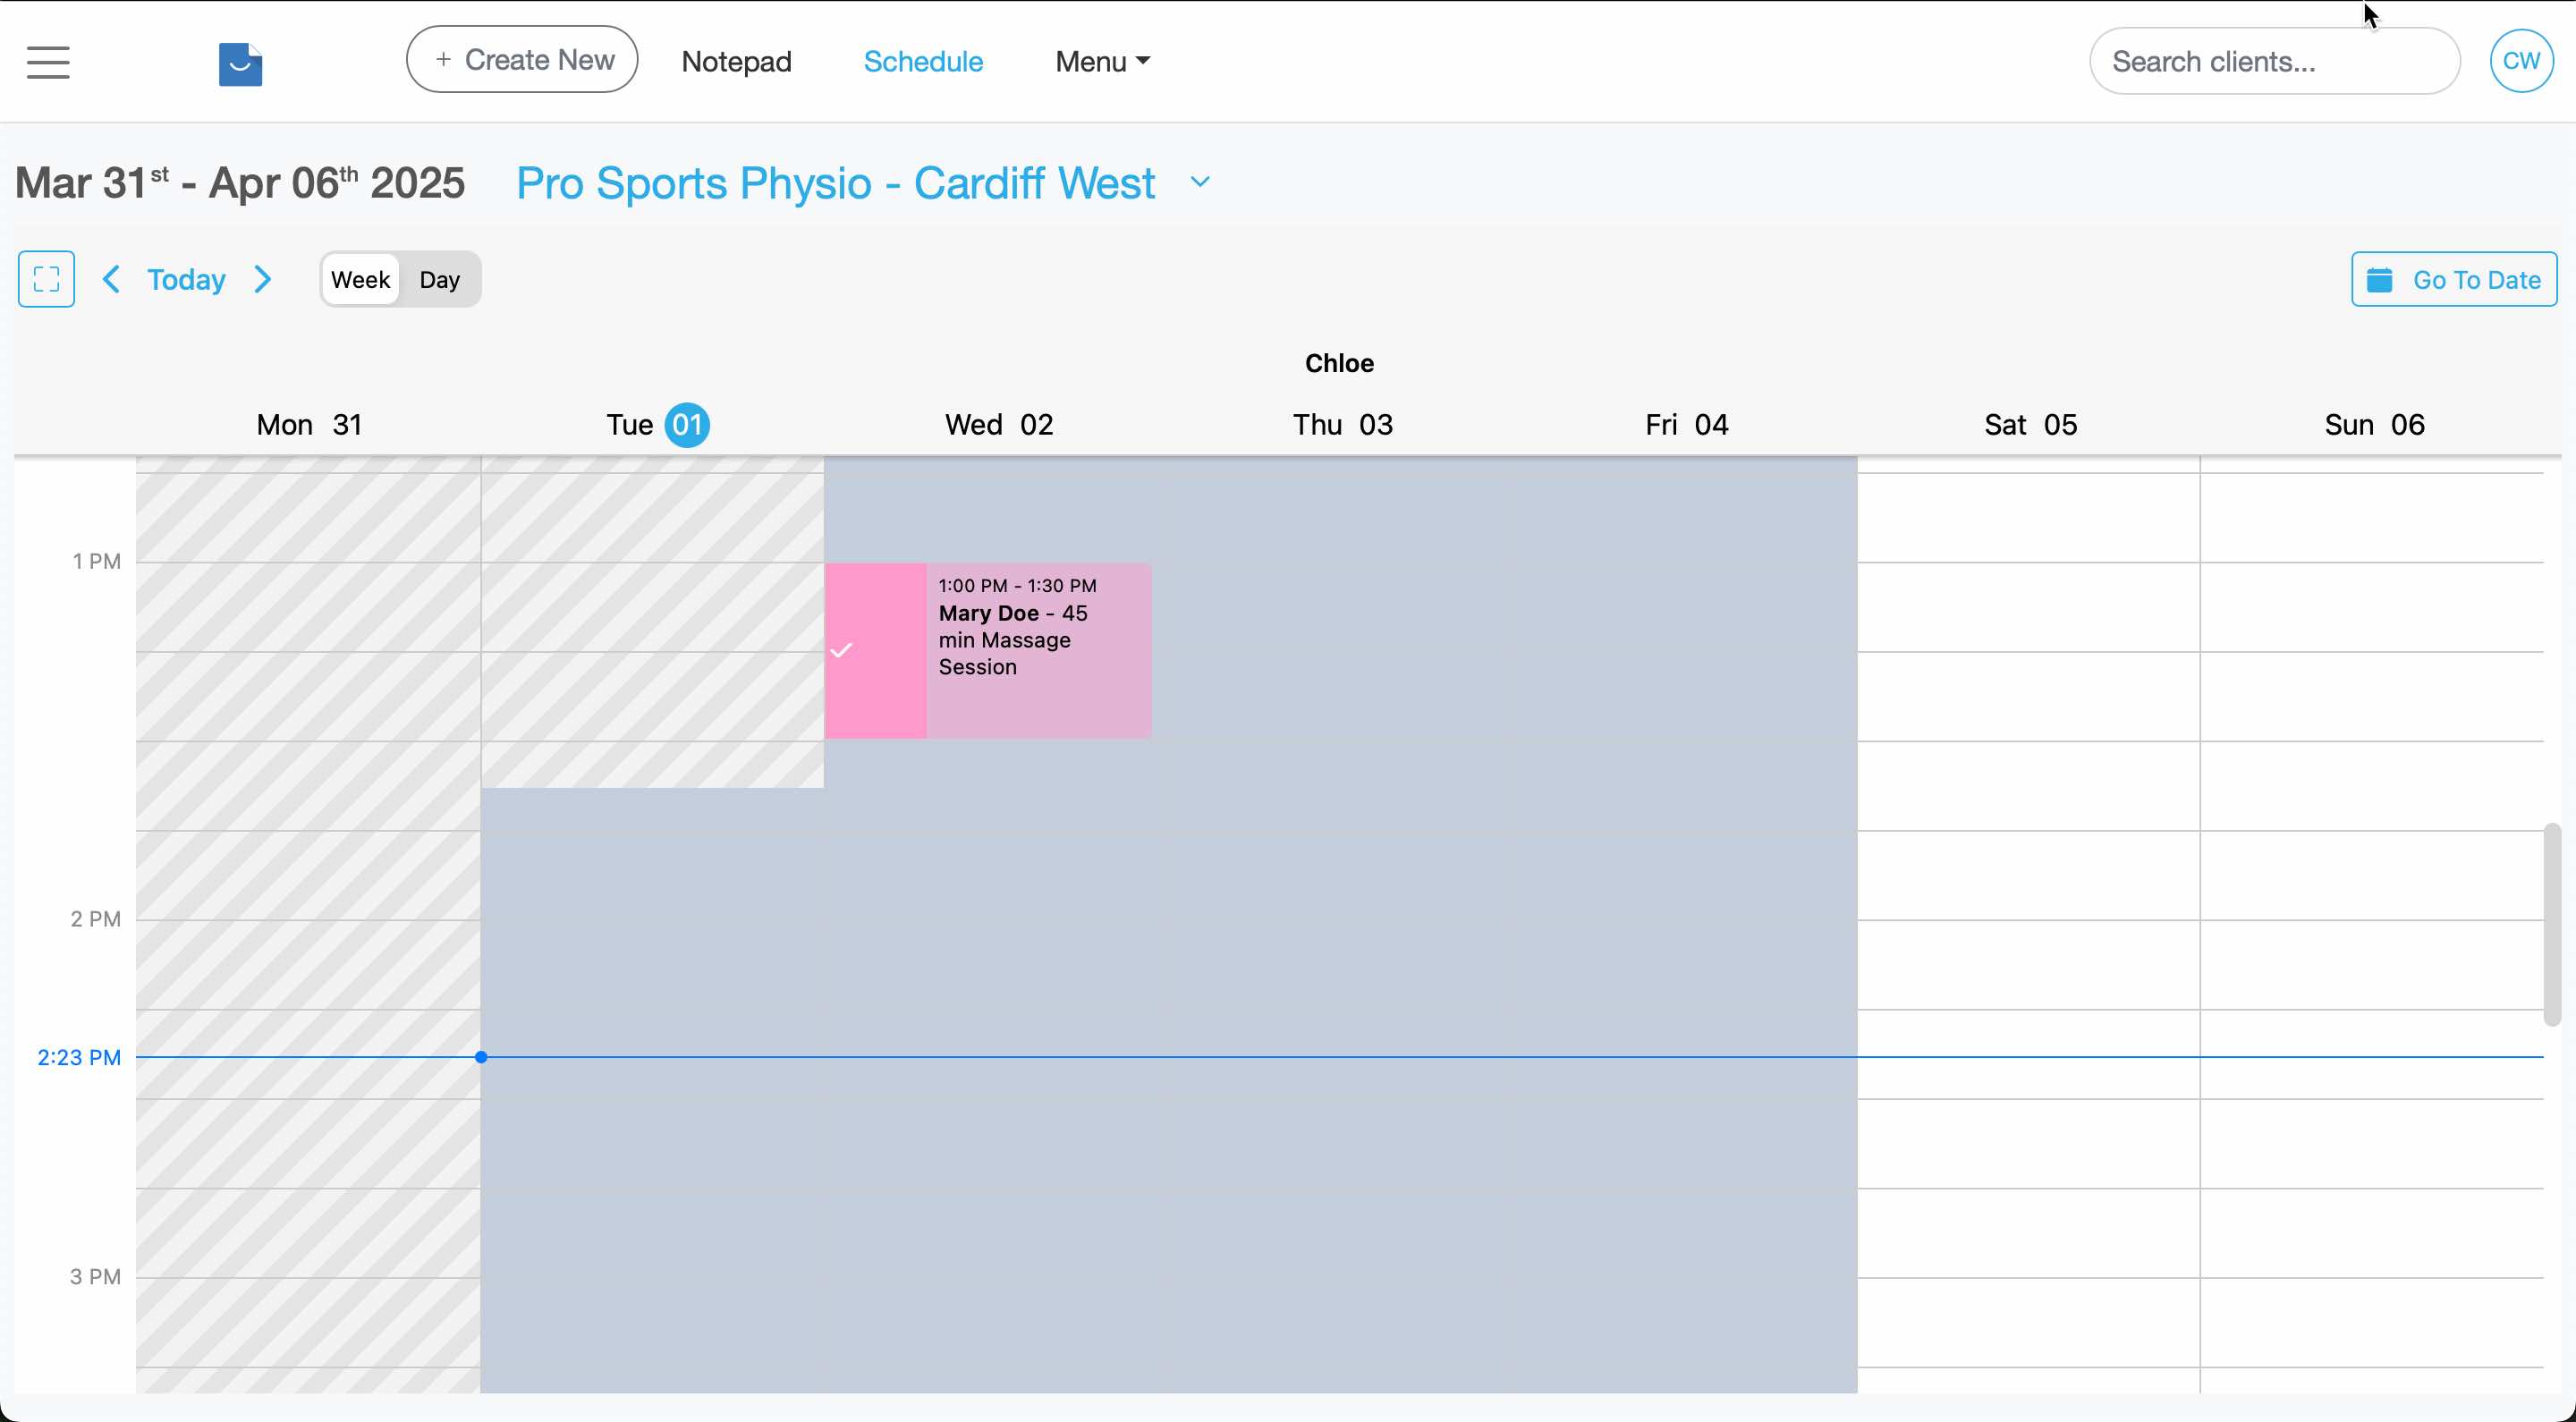Click the 2:23 PM current time marker
This screenshot has height=1422, width=2576.
(x=79, y=1057)
